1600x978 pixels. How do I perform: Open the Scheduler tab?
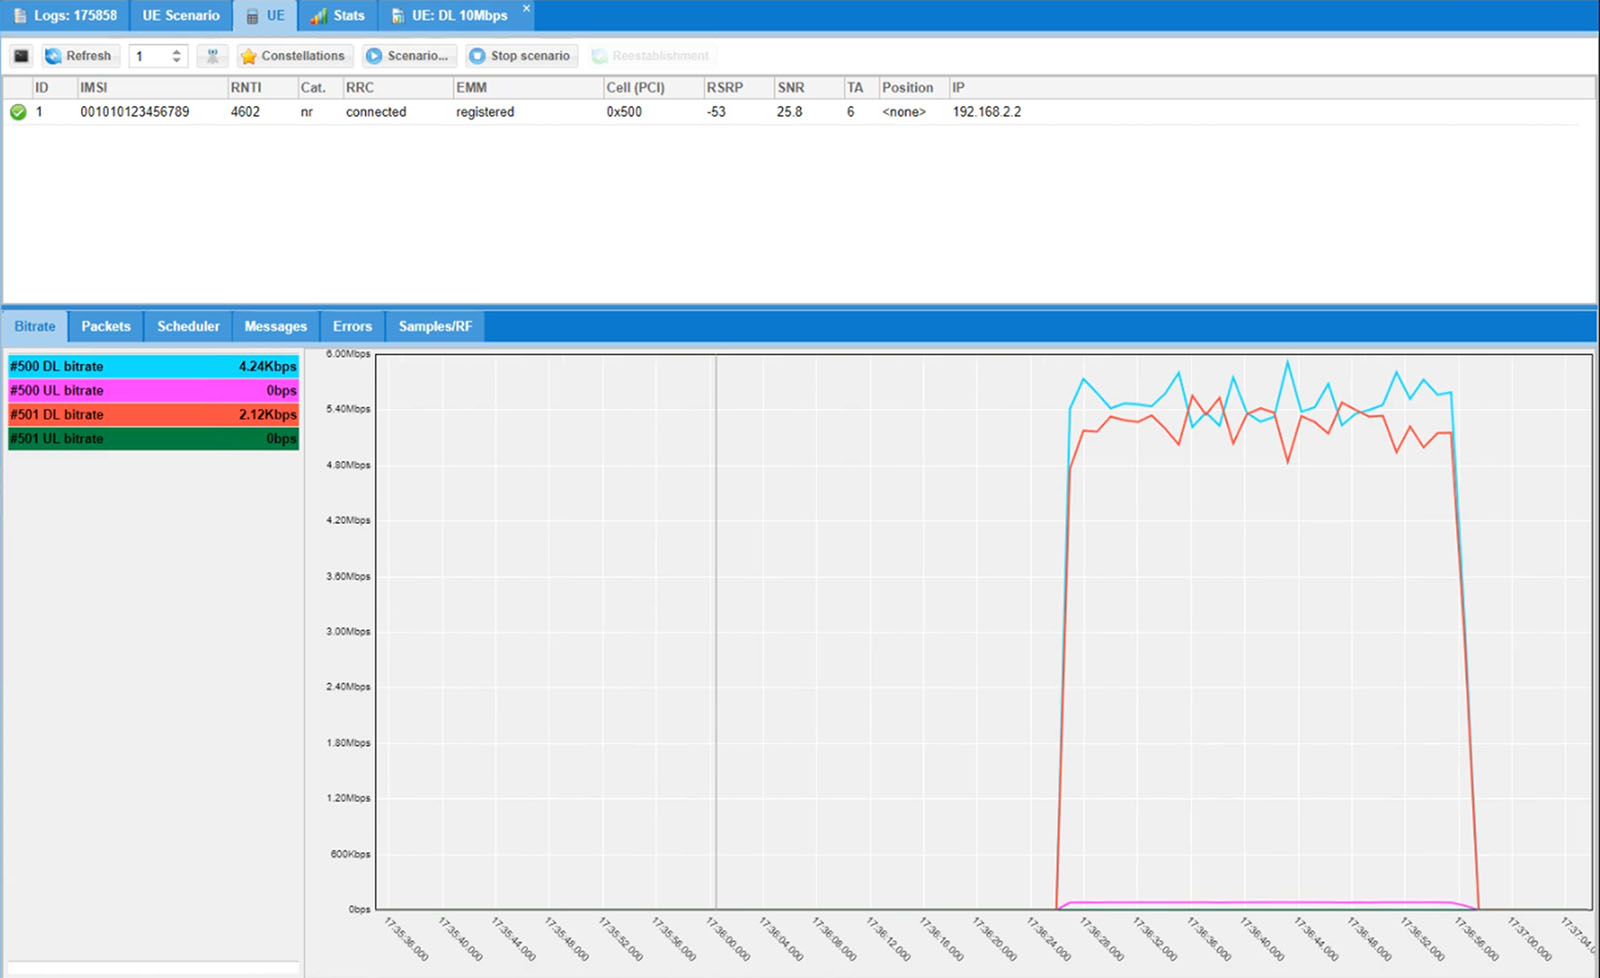(188, 326)
